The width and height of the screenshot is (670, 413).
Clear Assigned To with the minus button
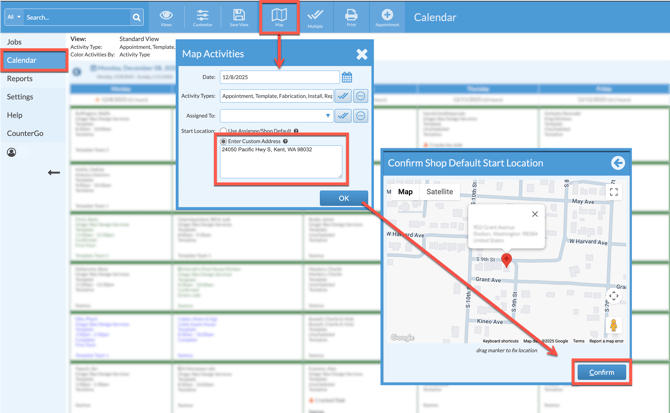(361, 116)
